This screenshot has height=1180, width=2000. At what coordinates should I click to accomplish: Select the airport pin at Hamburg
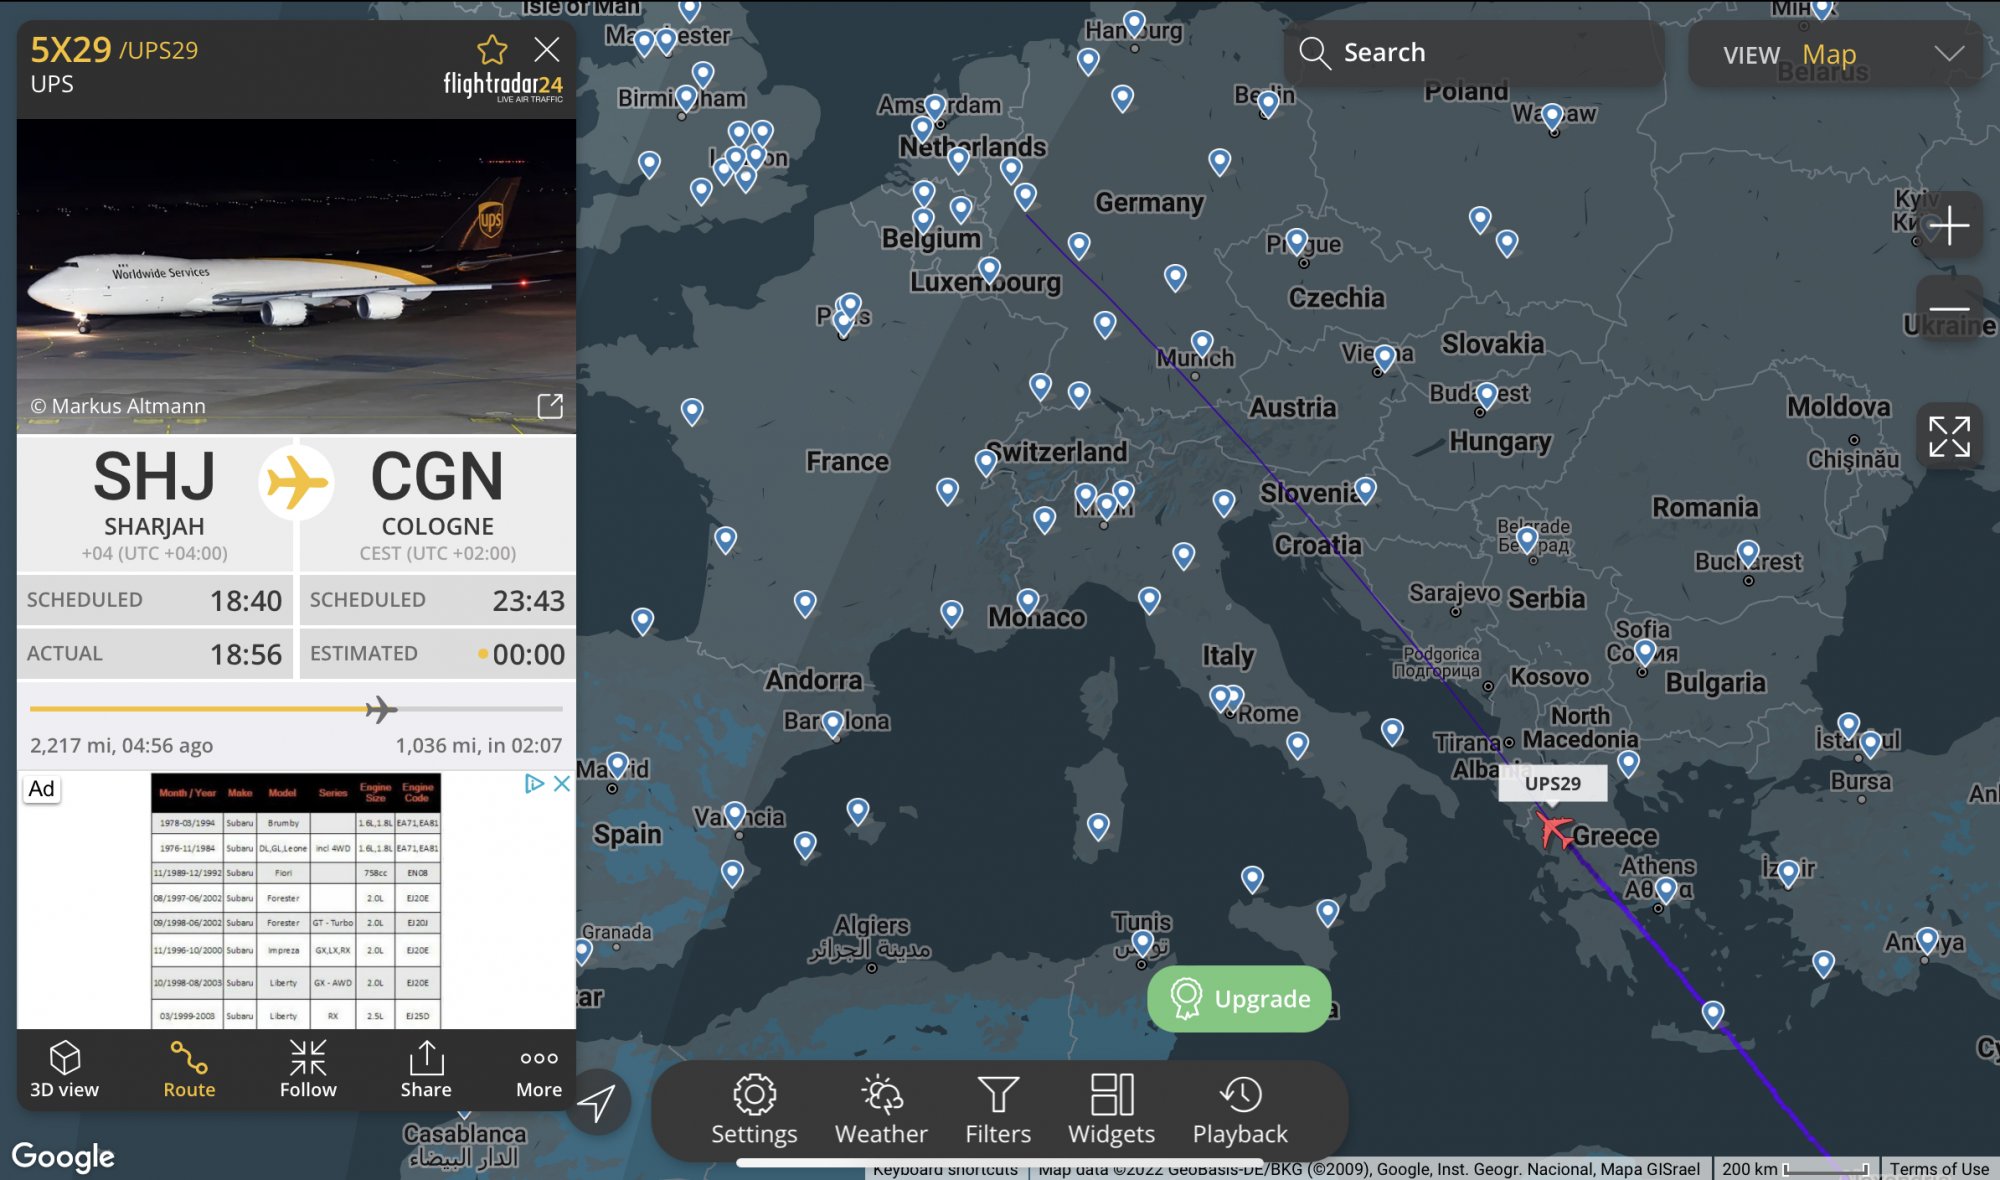point(1134,22)
